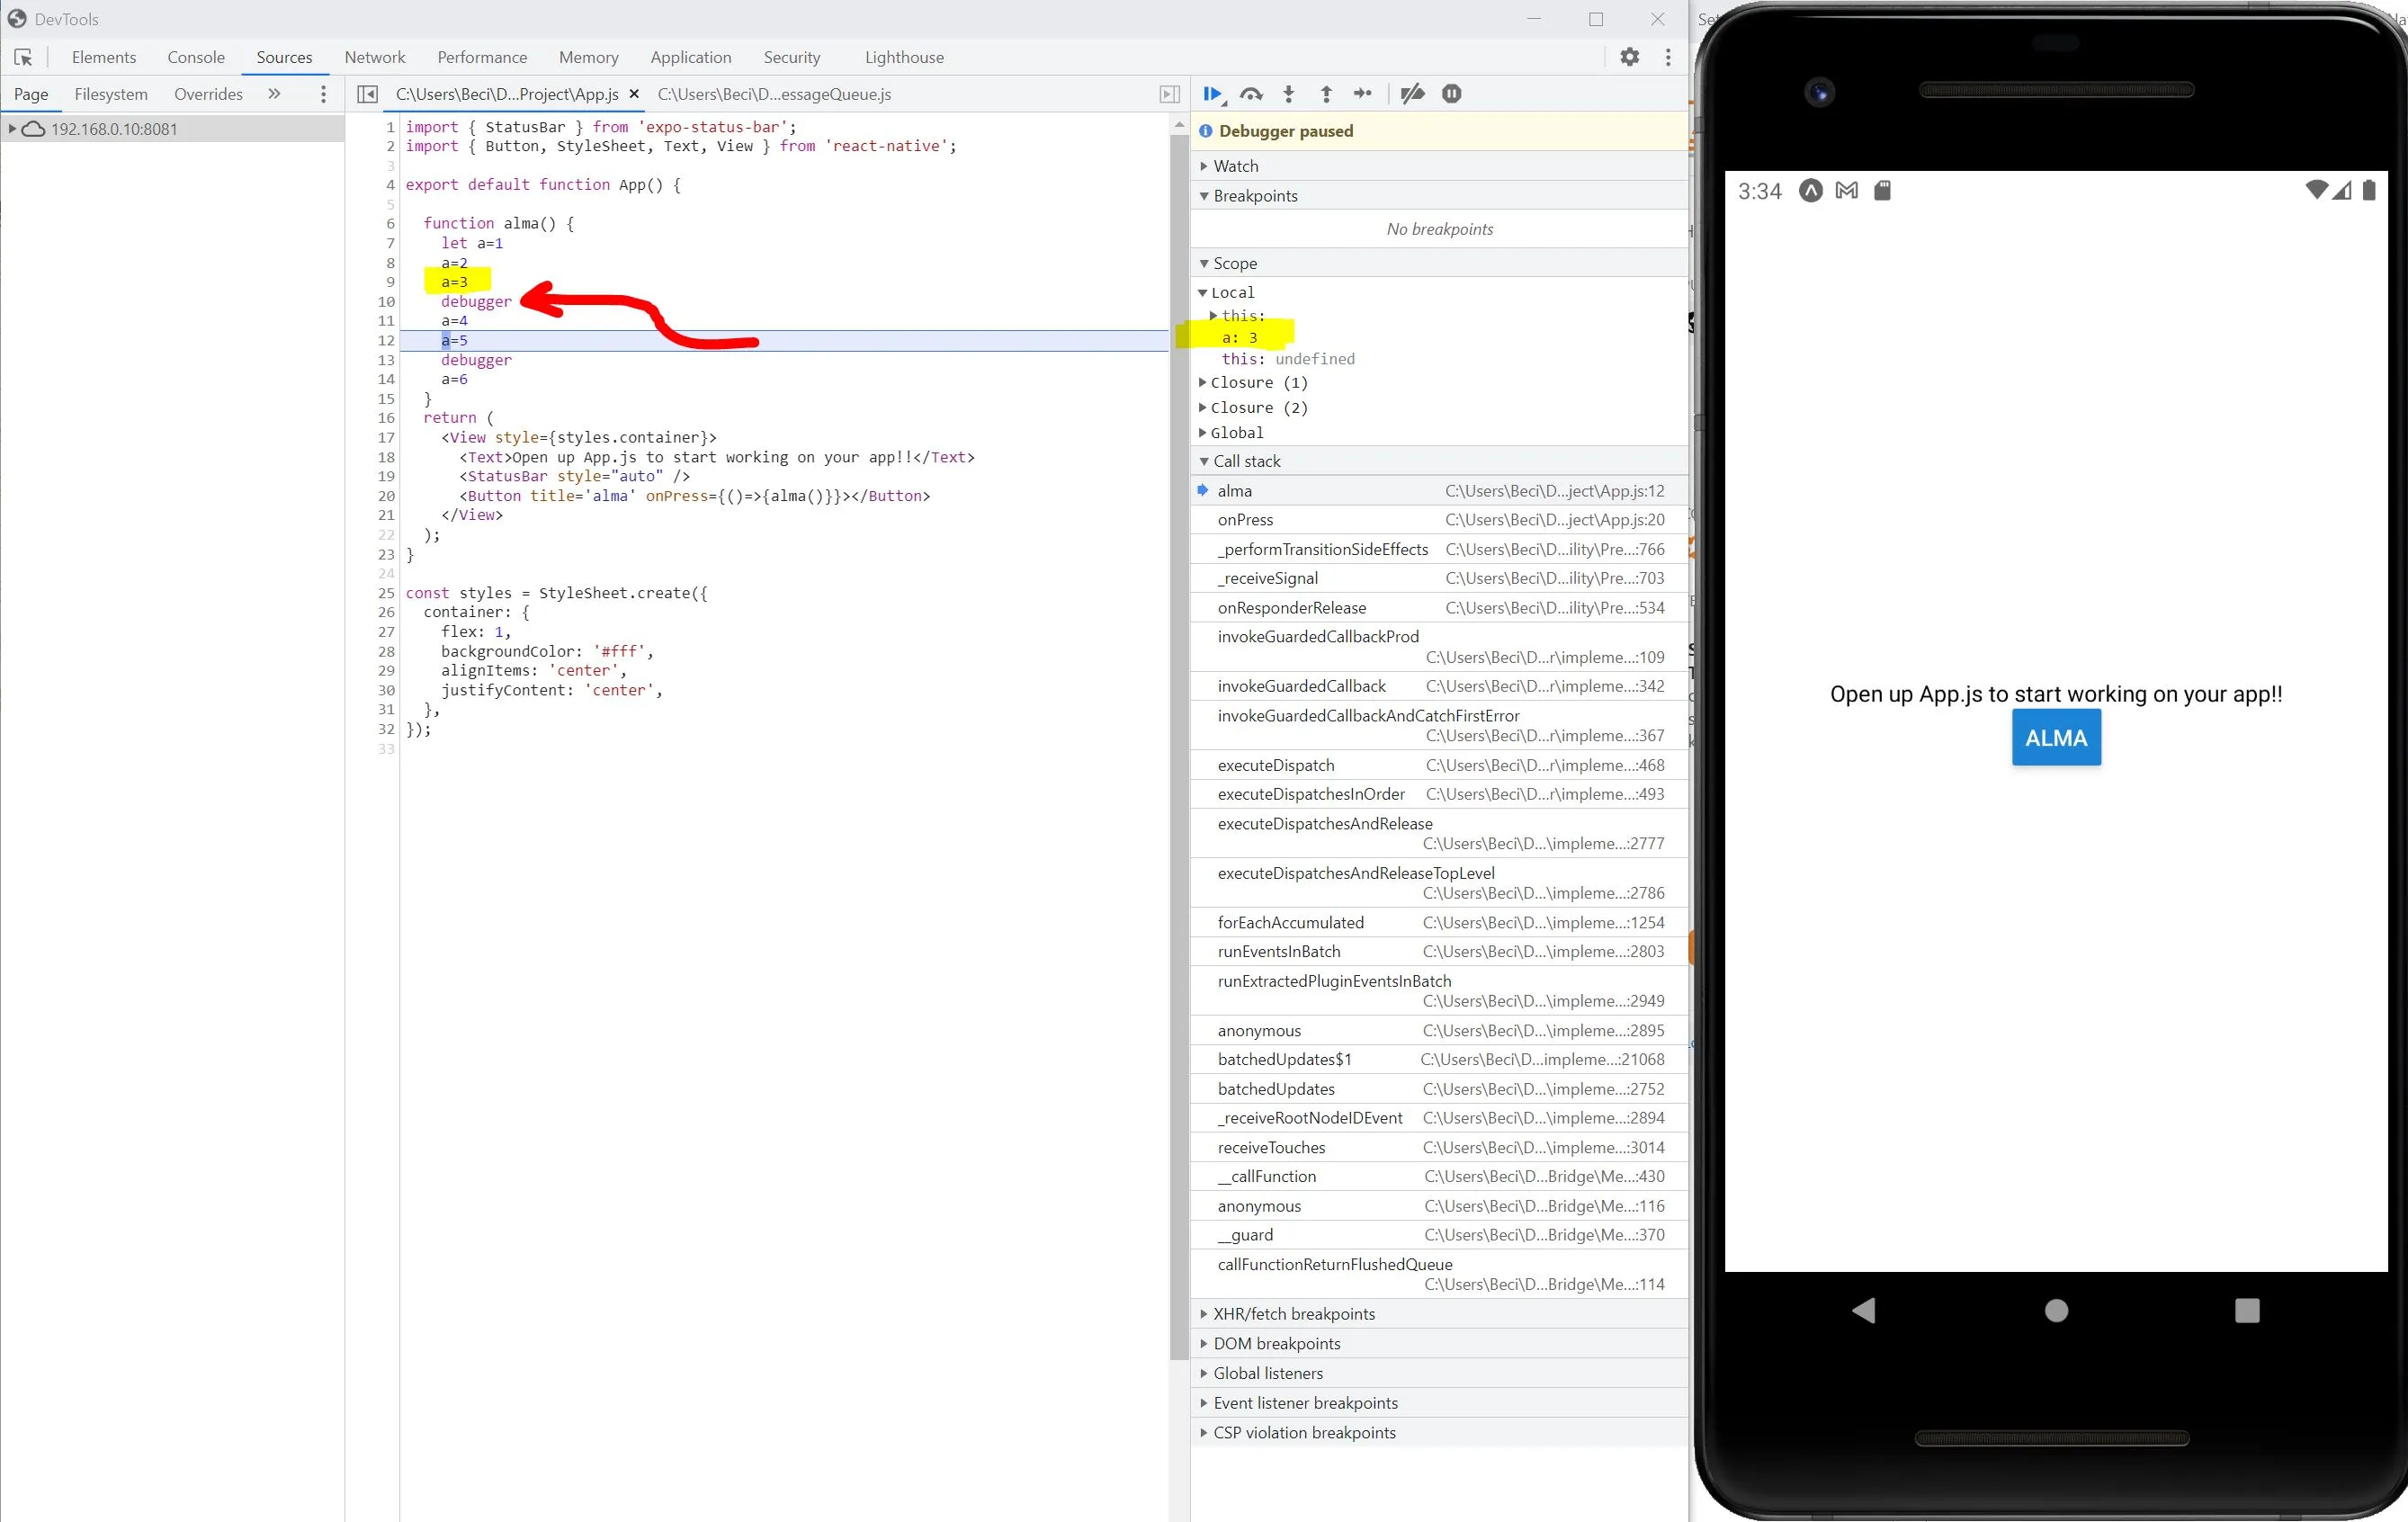Hide the navigator sidebar
The image size is (2408, 1522).
tap(367, 94)
